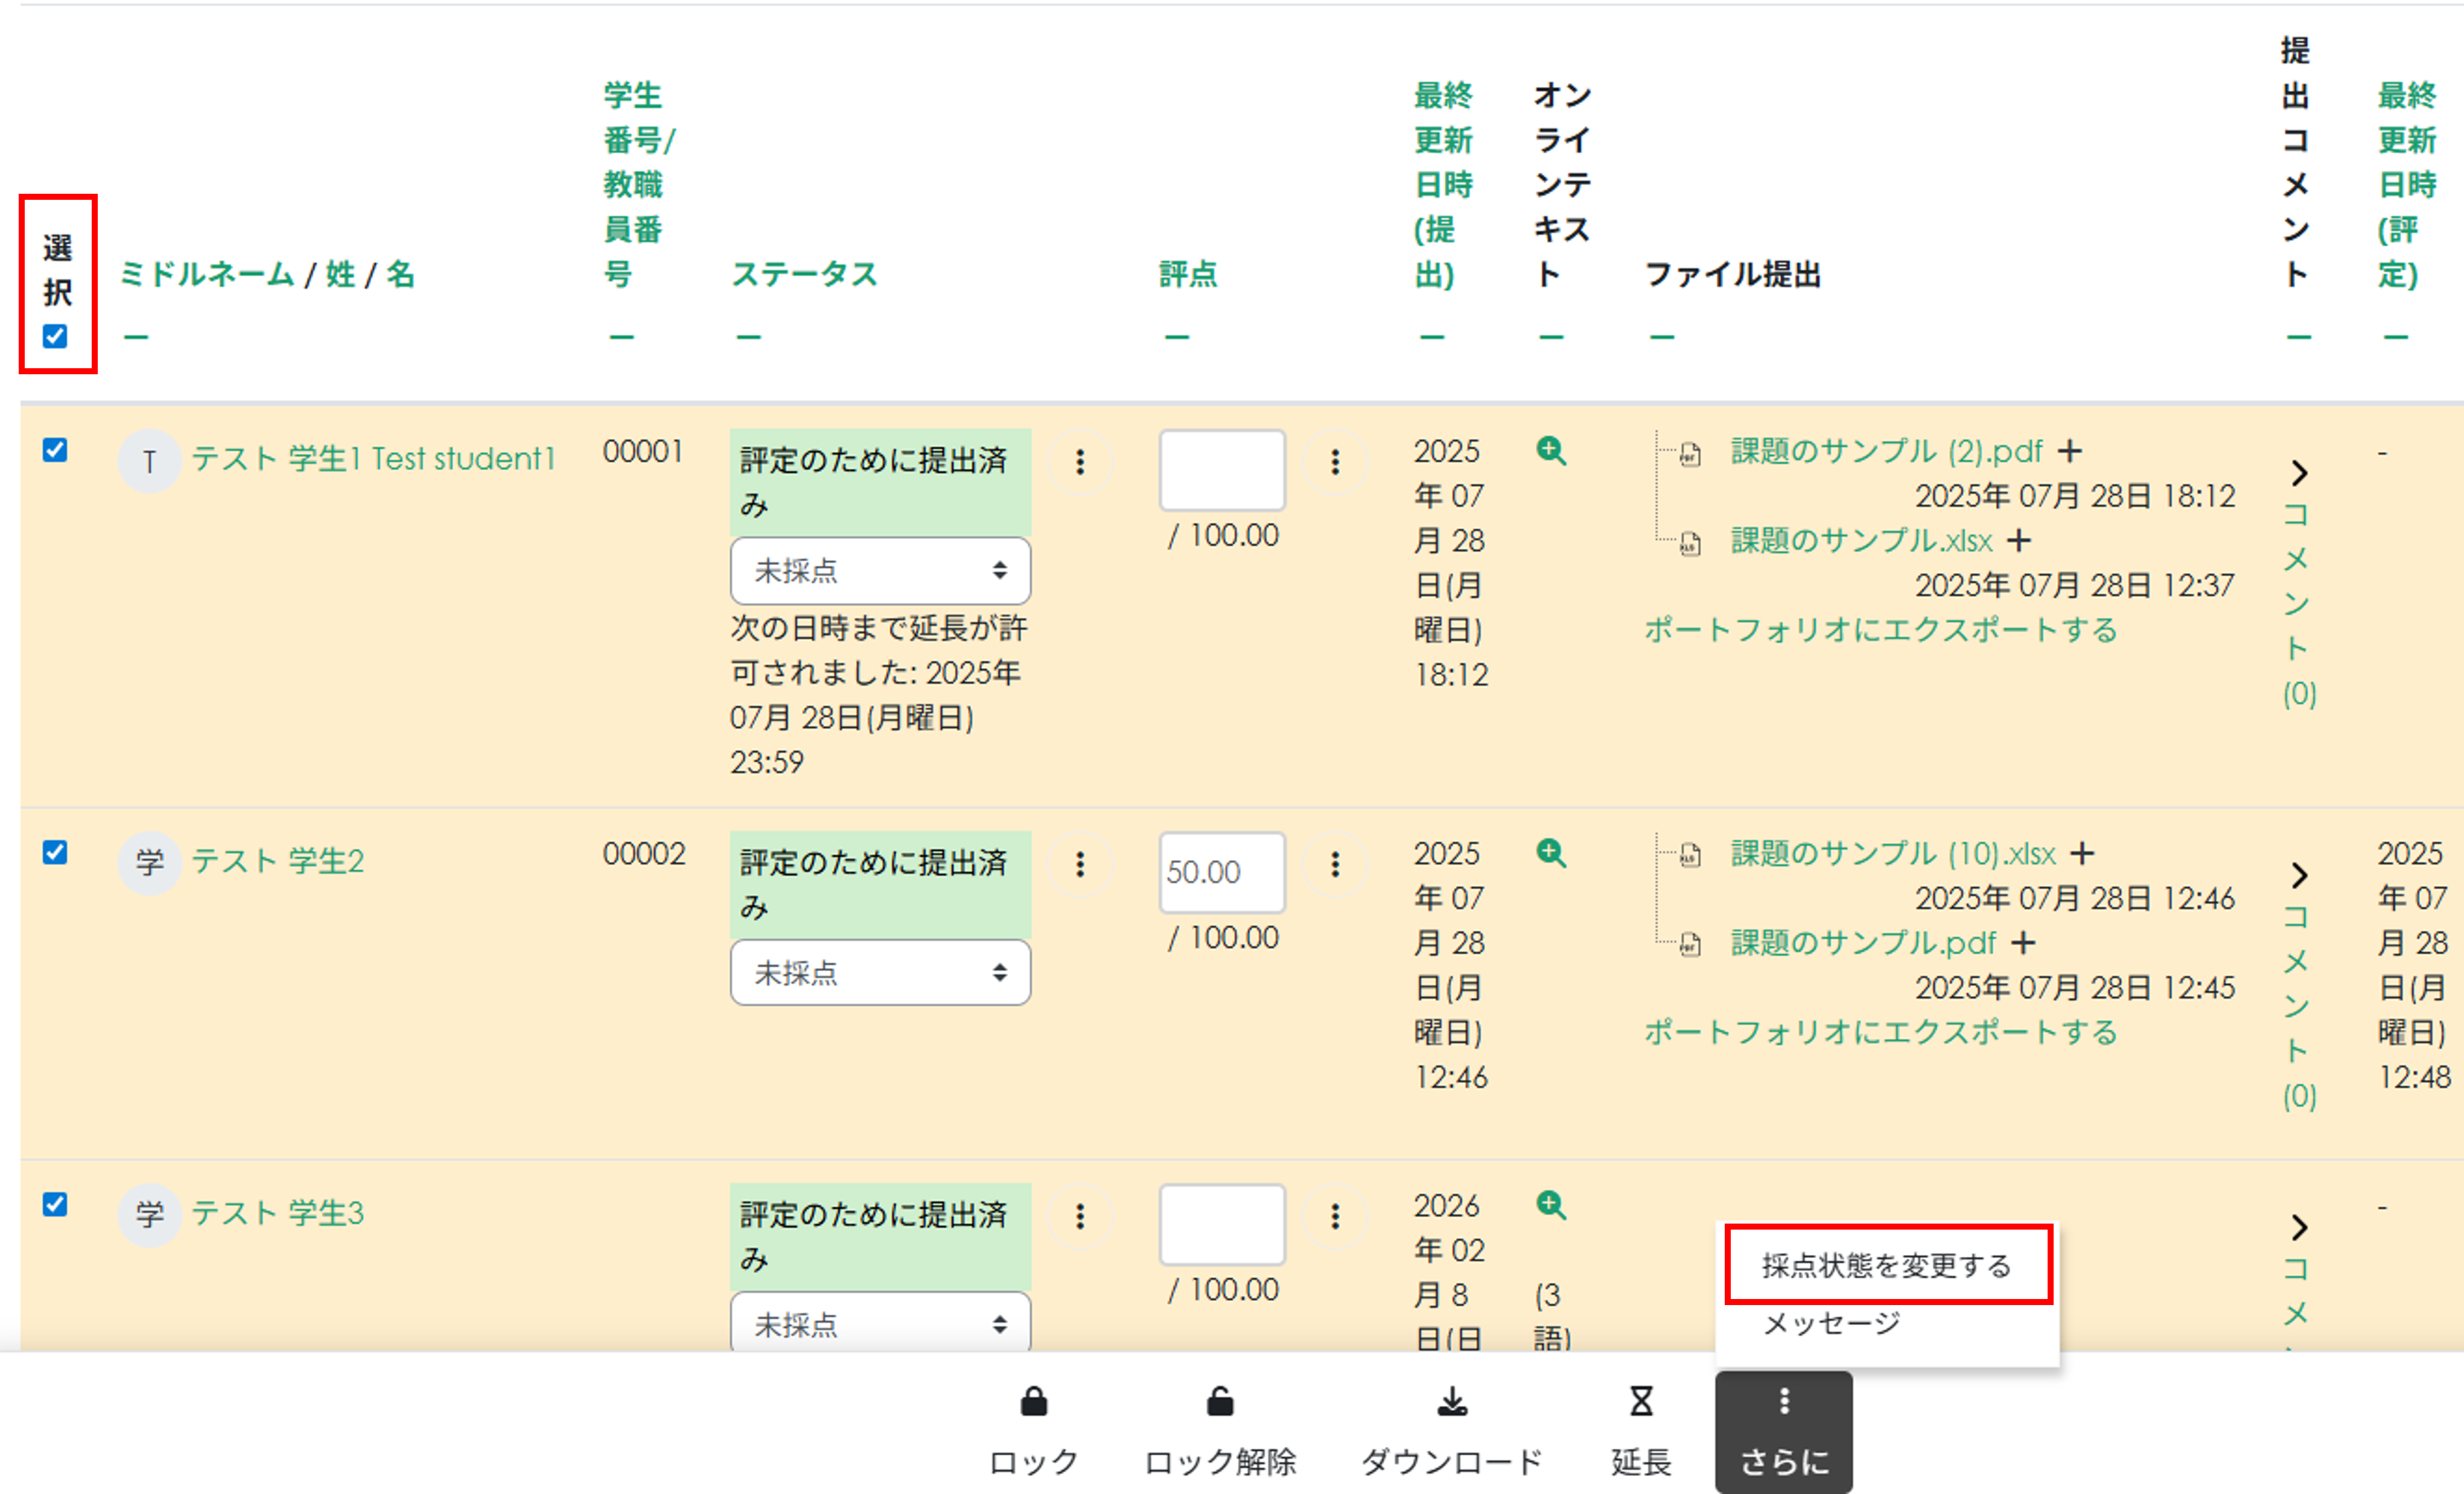Screen dimensions: 2464x1494
Task: Click the Lock icon in bottom bar
Action: (1033, 1402)
